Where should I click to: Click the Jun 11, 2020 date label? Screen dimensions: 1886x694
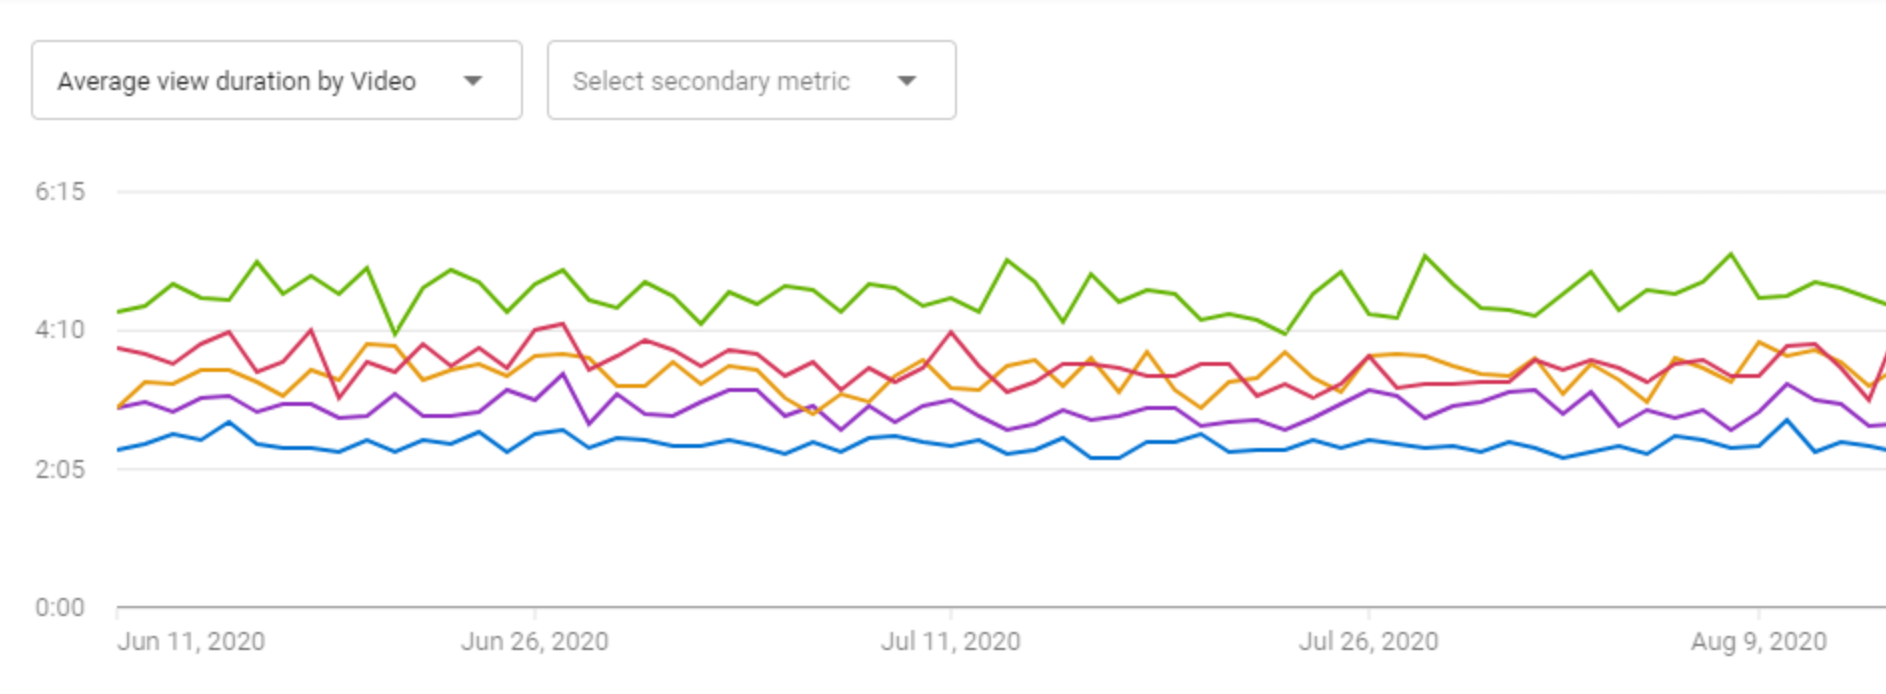pos(191,642)
